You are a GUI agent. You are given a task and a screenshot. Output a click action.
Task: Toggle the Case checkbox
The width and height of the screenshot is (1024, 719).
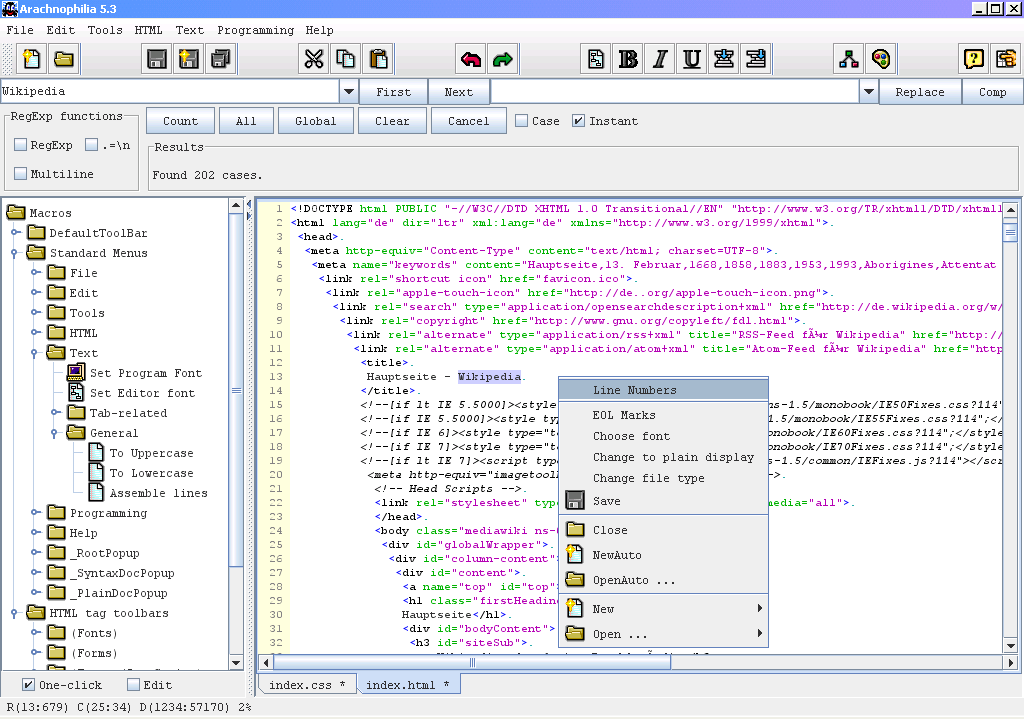(x=521, y=121)
